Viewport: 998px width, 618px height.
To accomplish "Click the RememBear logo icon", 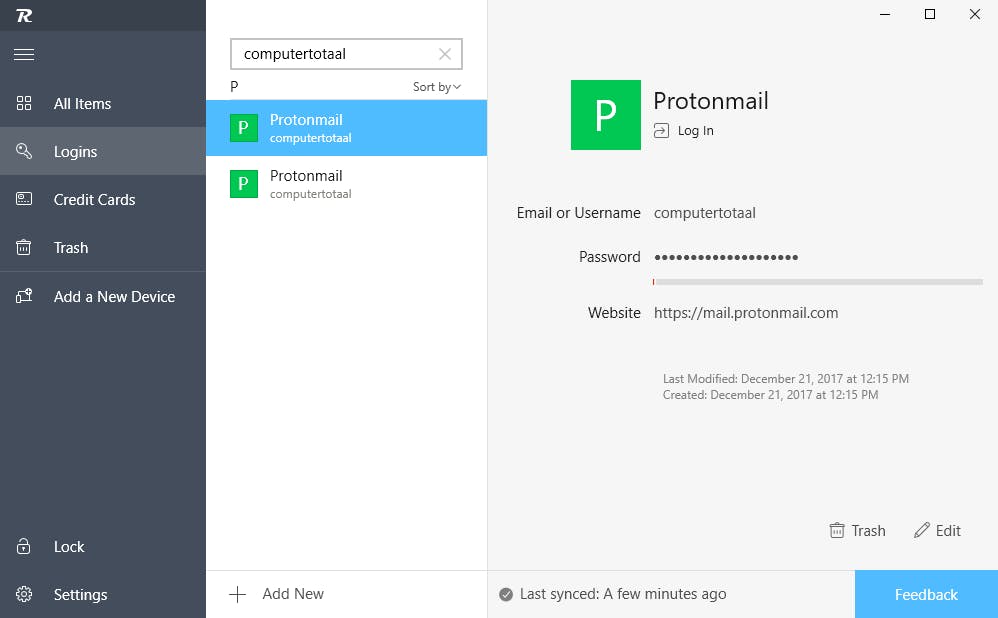I will (24, 15).
